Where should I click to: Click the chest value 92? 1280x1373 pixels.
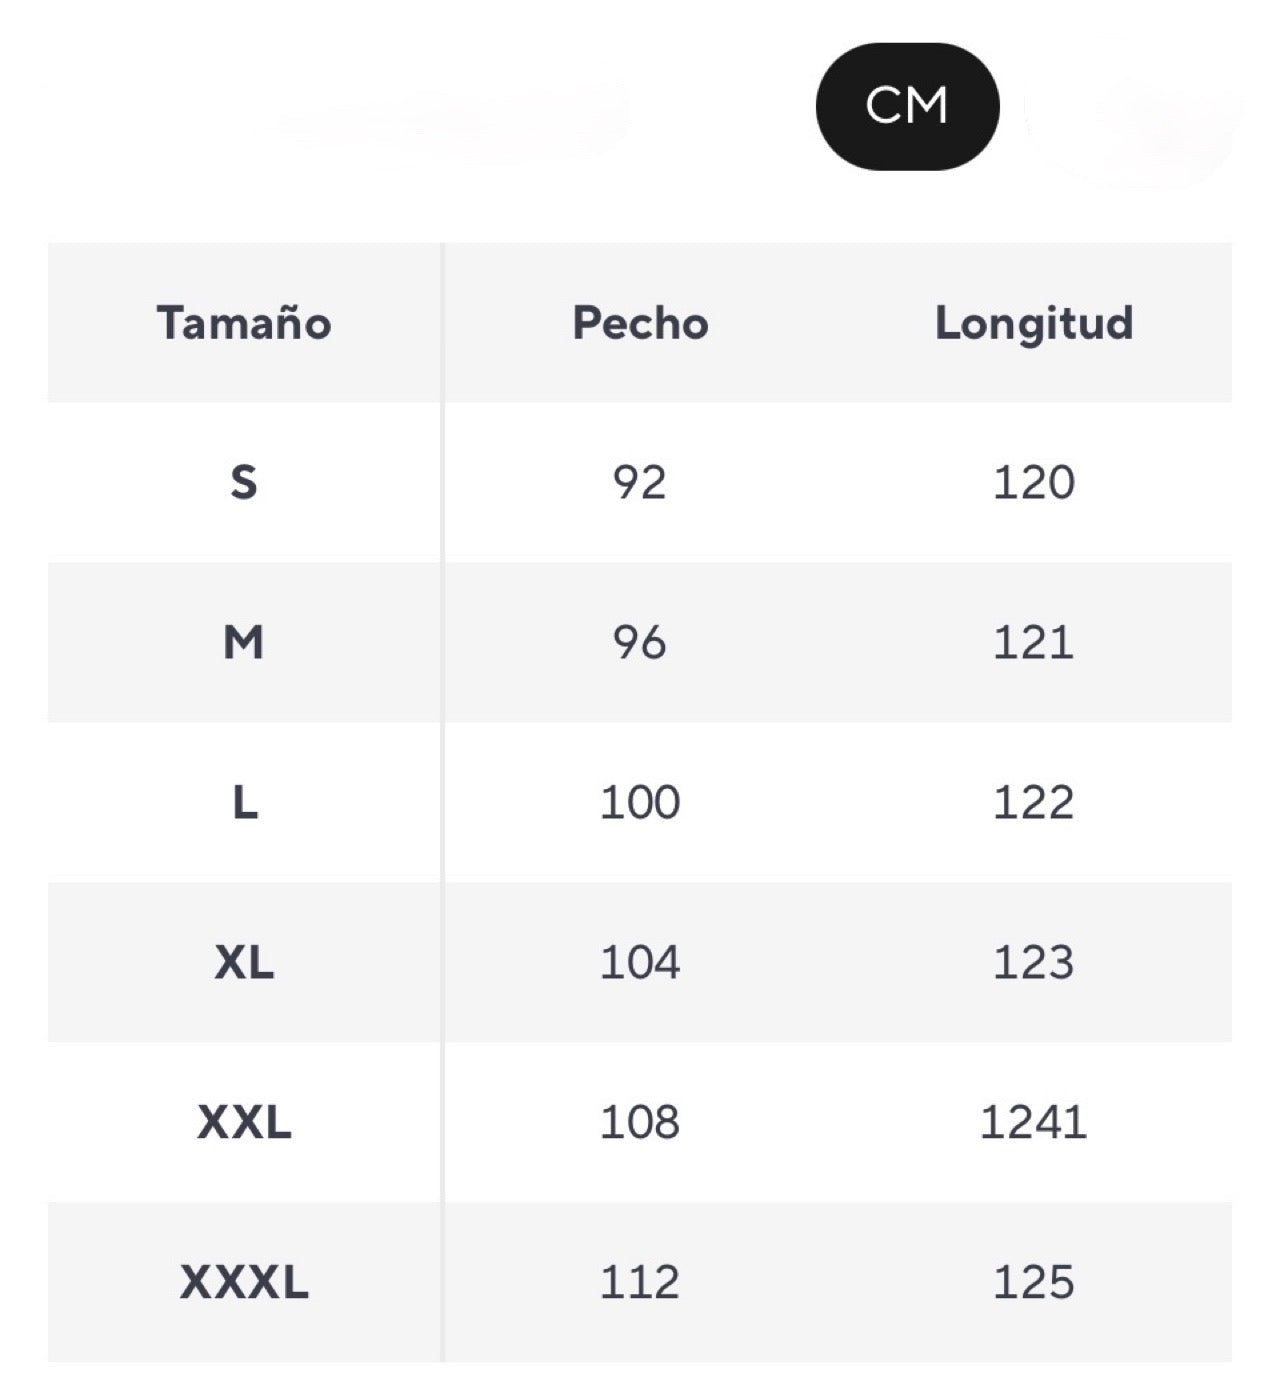640,483
